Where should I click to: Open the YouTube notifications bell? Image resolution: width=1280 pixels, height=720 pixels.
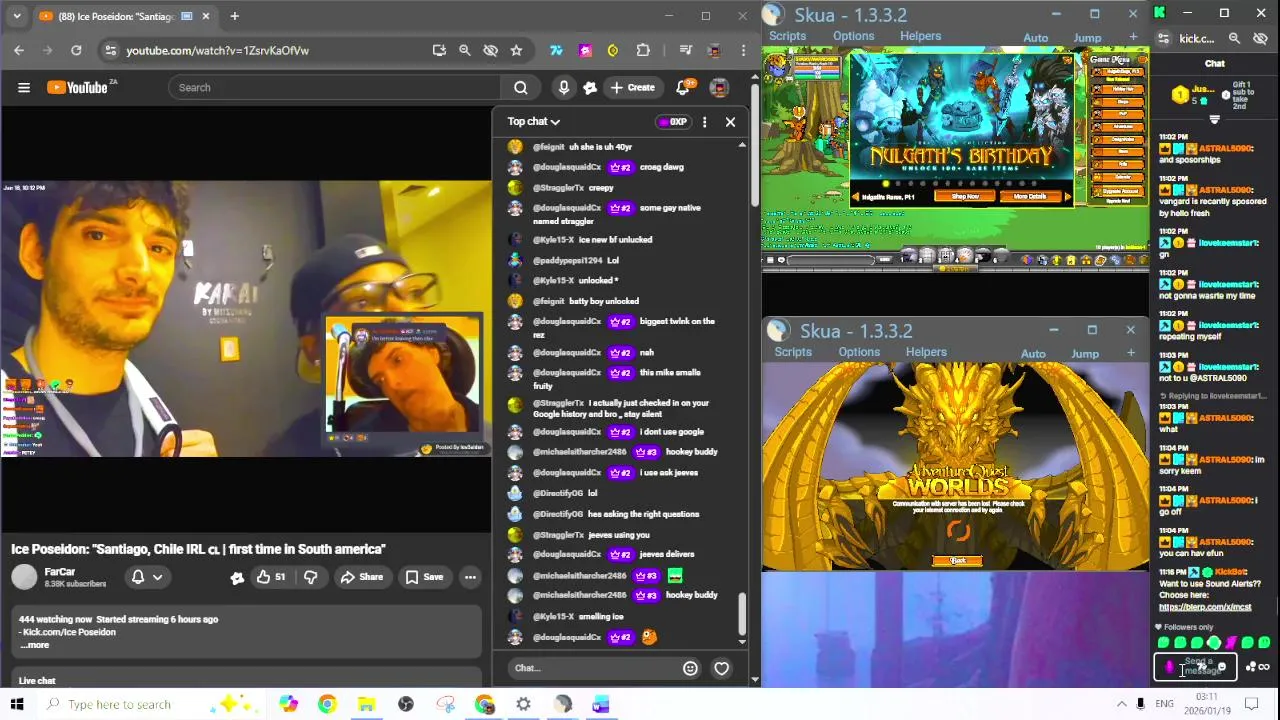pos(683,88)
